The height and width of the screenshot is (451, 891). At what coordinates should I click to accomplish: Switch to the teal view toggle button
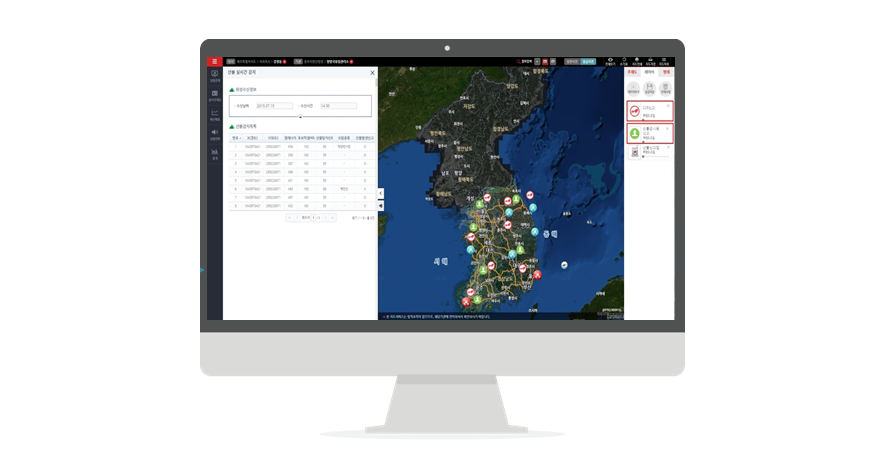[x=588, y=61]
